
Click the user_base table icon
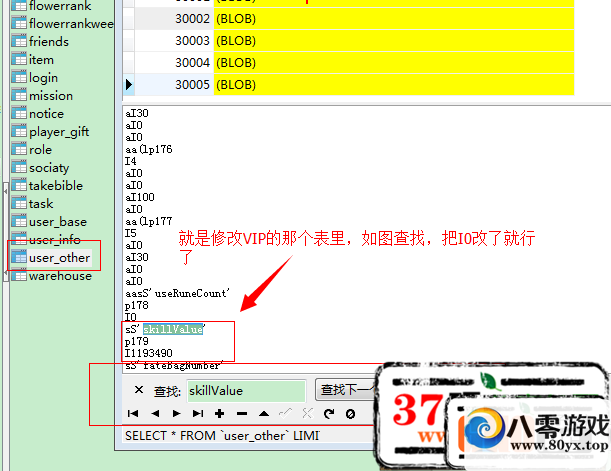tap(19, 221)
